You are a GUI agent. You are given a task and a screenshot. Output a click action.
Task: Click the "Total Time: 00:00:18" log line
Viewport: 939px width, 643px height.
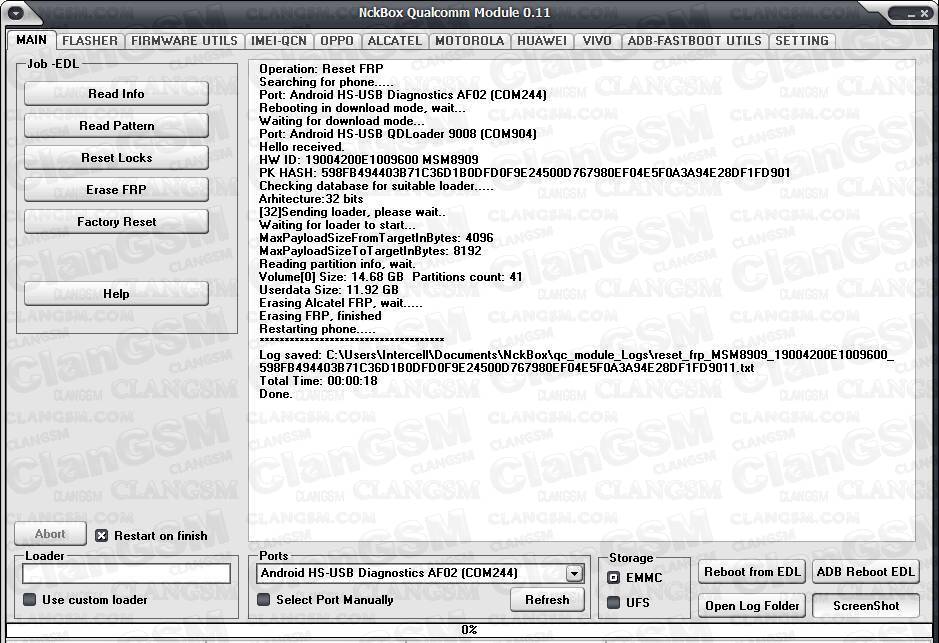click(x=319, y=381)
